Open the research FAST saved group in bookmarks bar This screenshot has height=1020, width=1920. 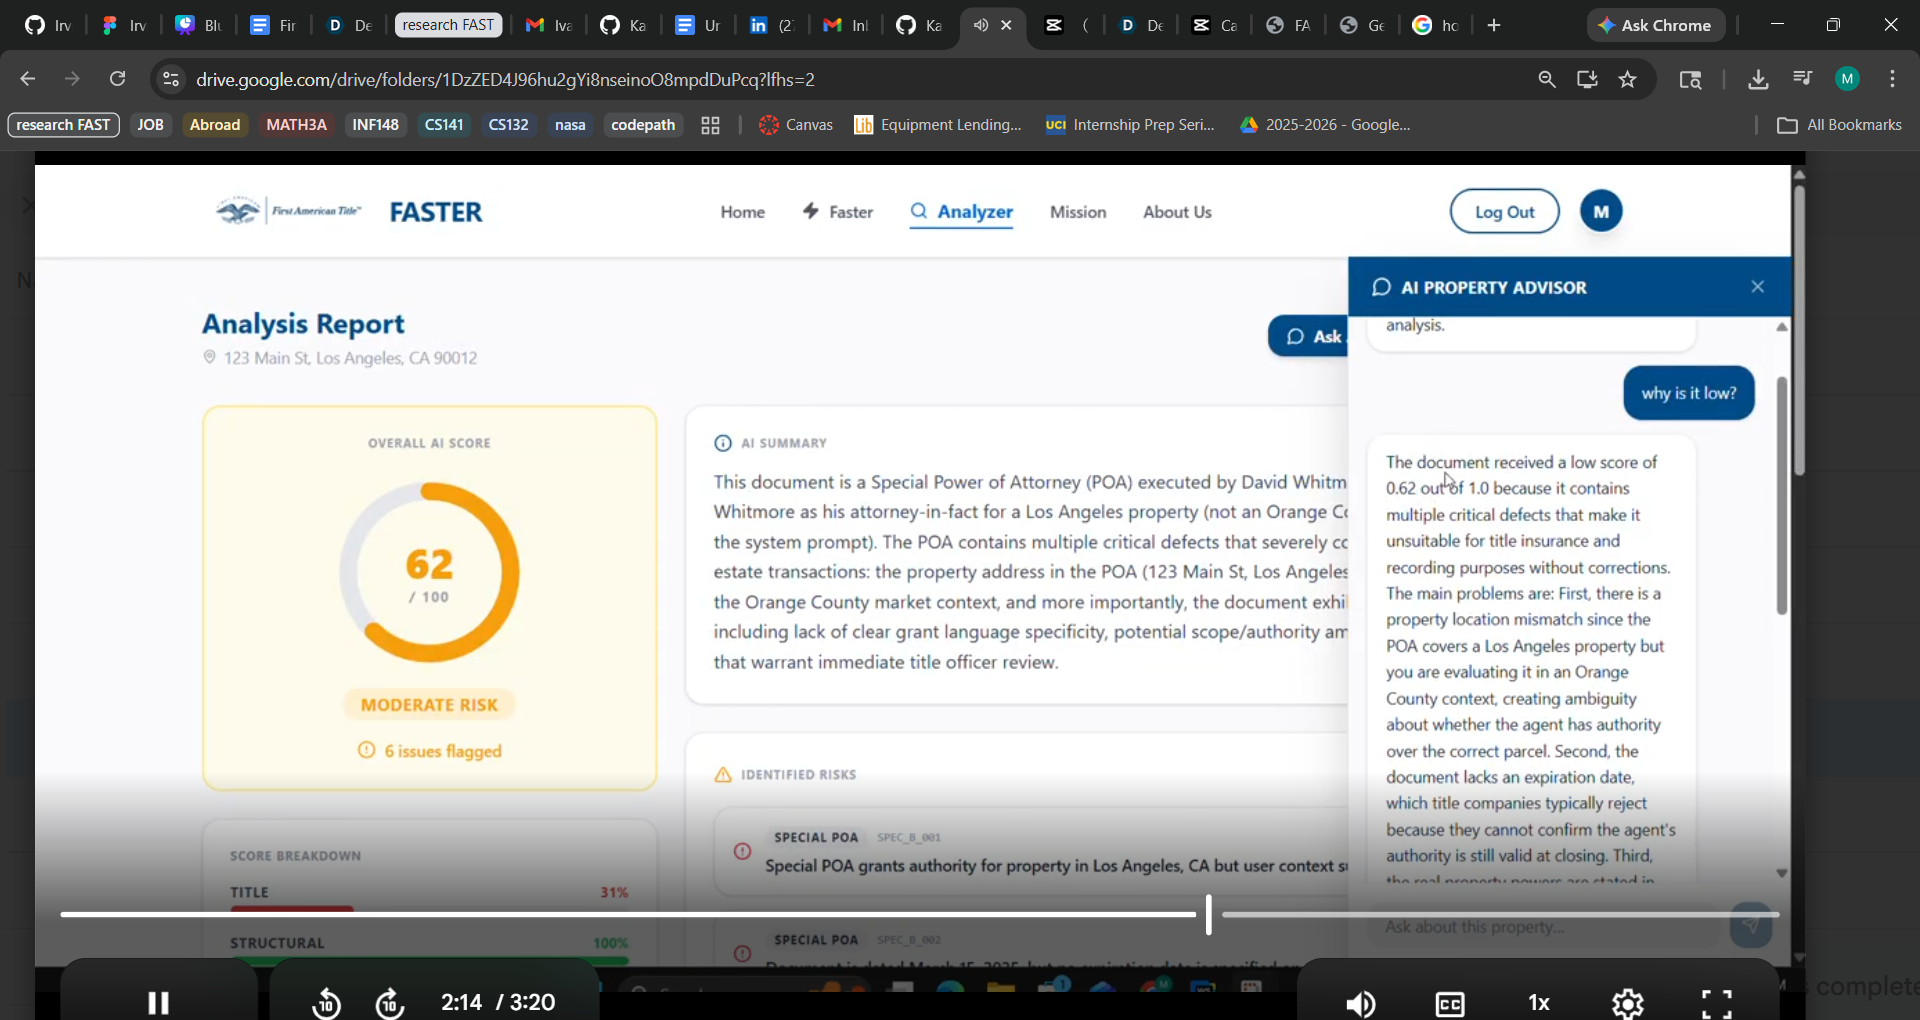coord(64,125)
